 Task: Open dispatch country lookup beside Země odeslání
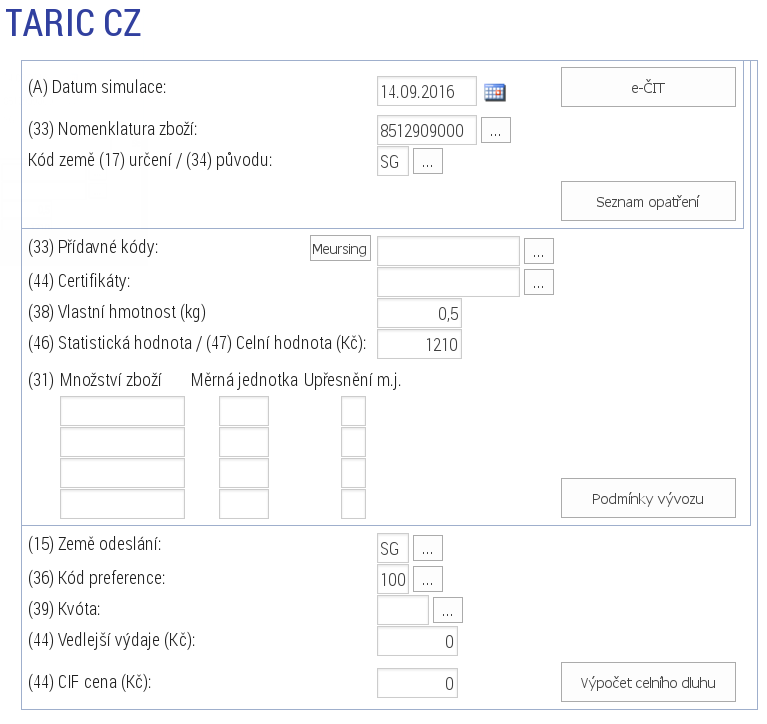pos(428,548)
